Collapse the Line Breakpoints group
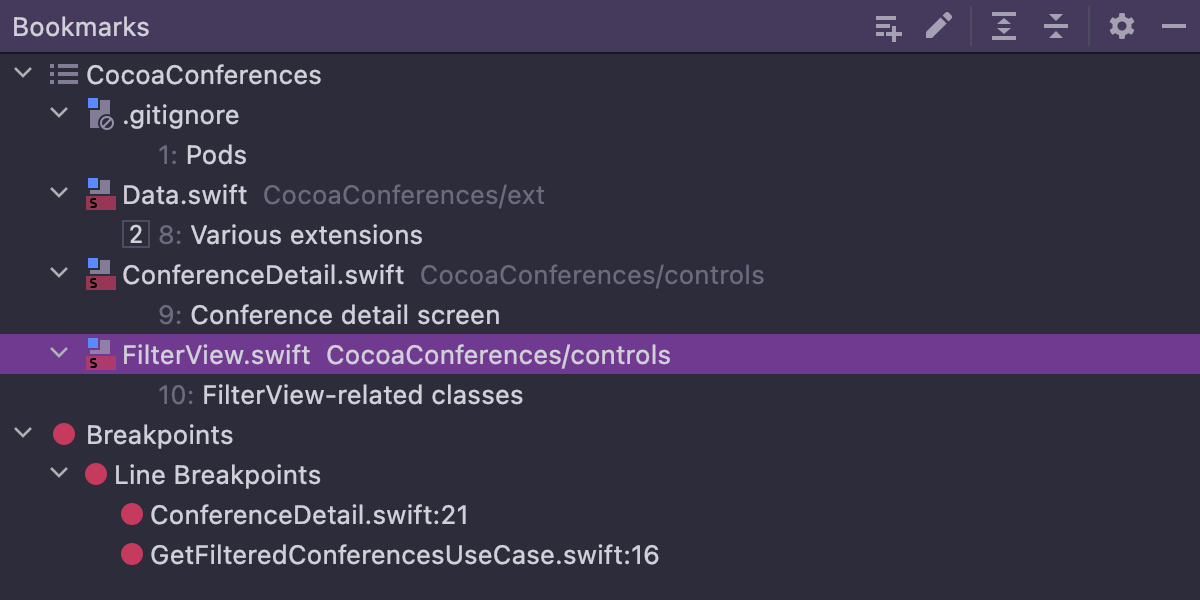This screenshot has height=600, width=1200. [x=60, y=475]
